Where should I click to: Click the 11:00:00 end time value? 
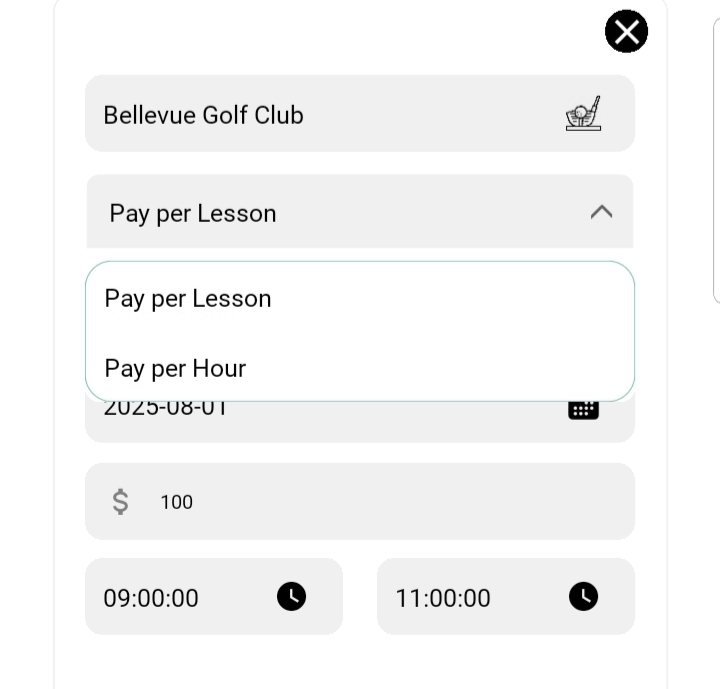(x=443, y=598)
